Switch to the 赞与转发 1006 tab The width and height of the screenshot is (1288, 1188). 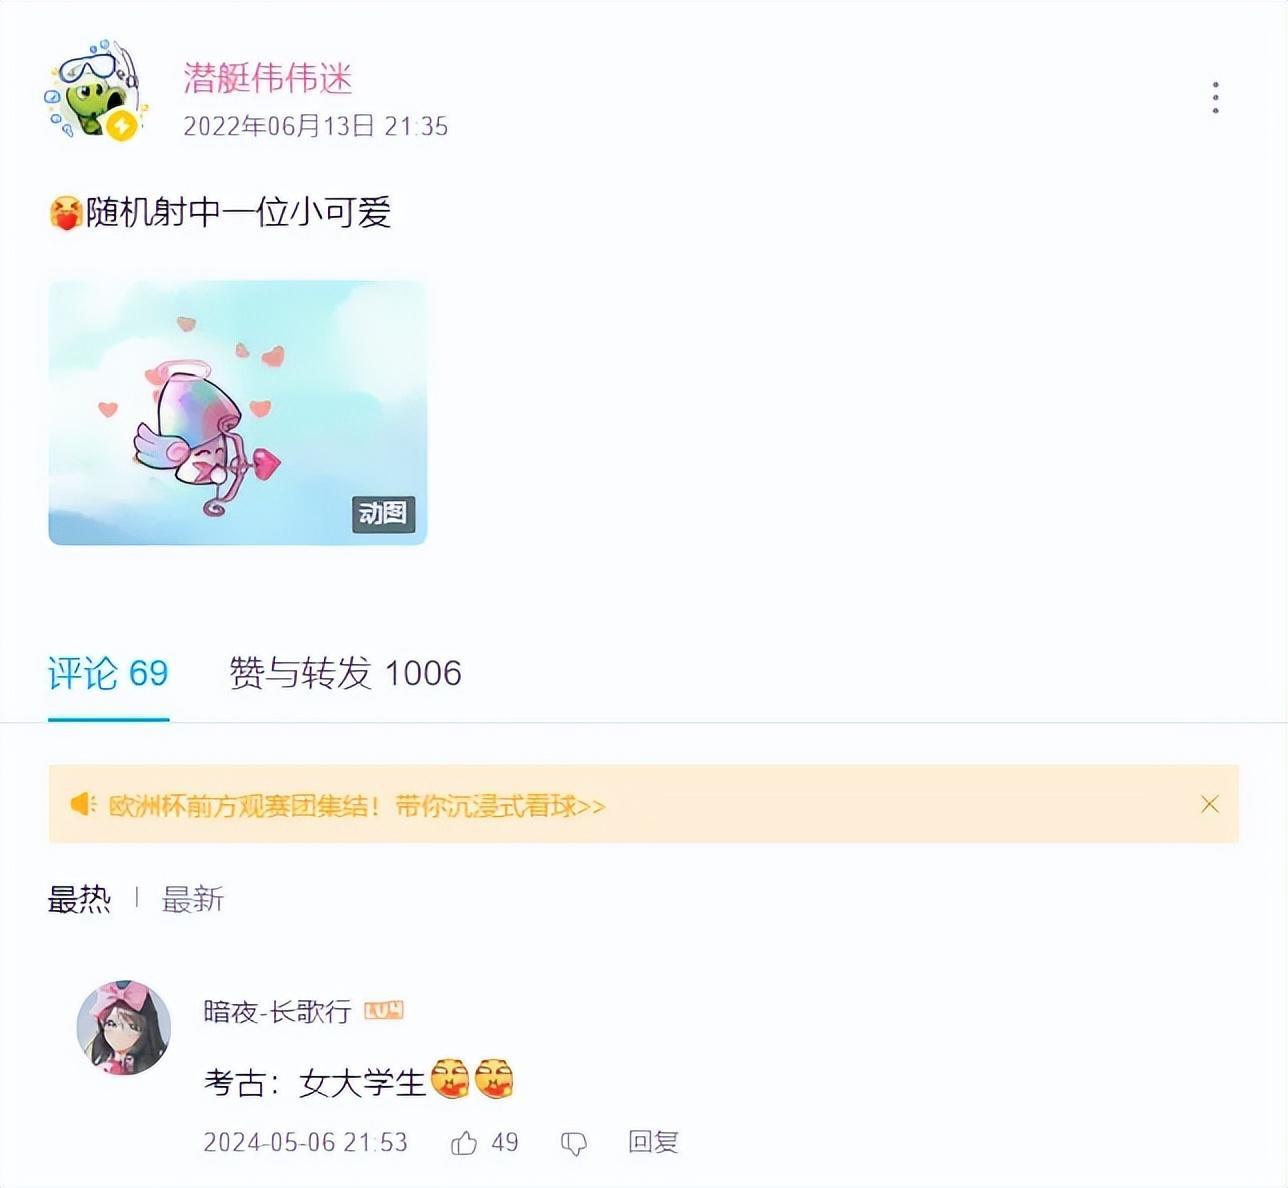345,673
